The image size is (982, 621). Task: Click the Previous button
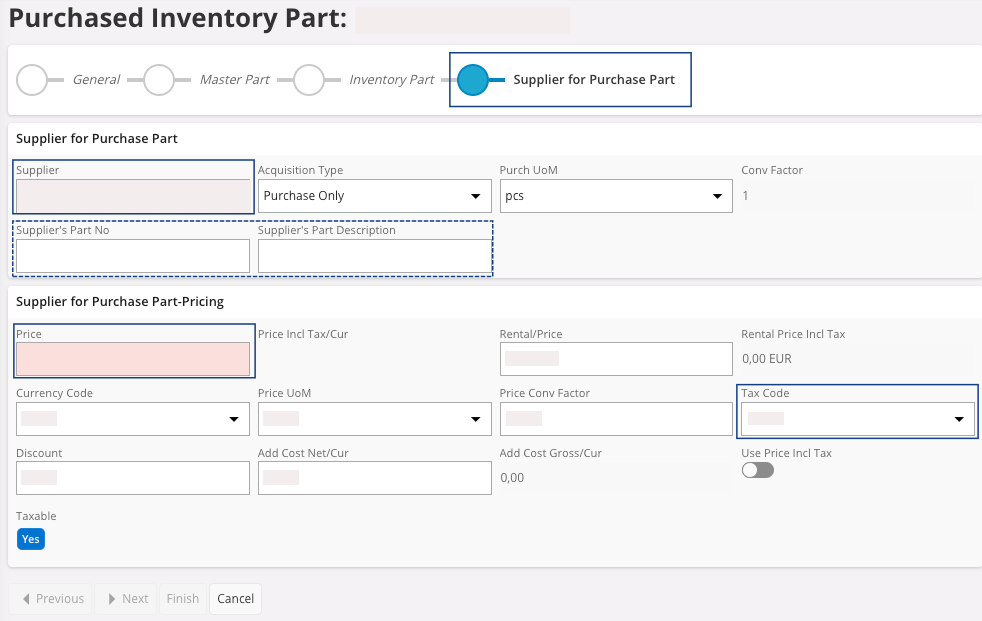pos(51,599)
